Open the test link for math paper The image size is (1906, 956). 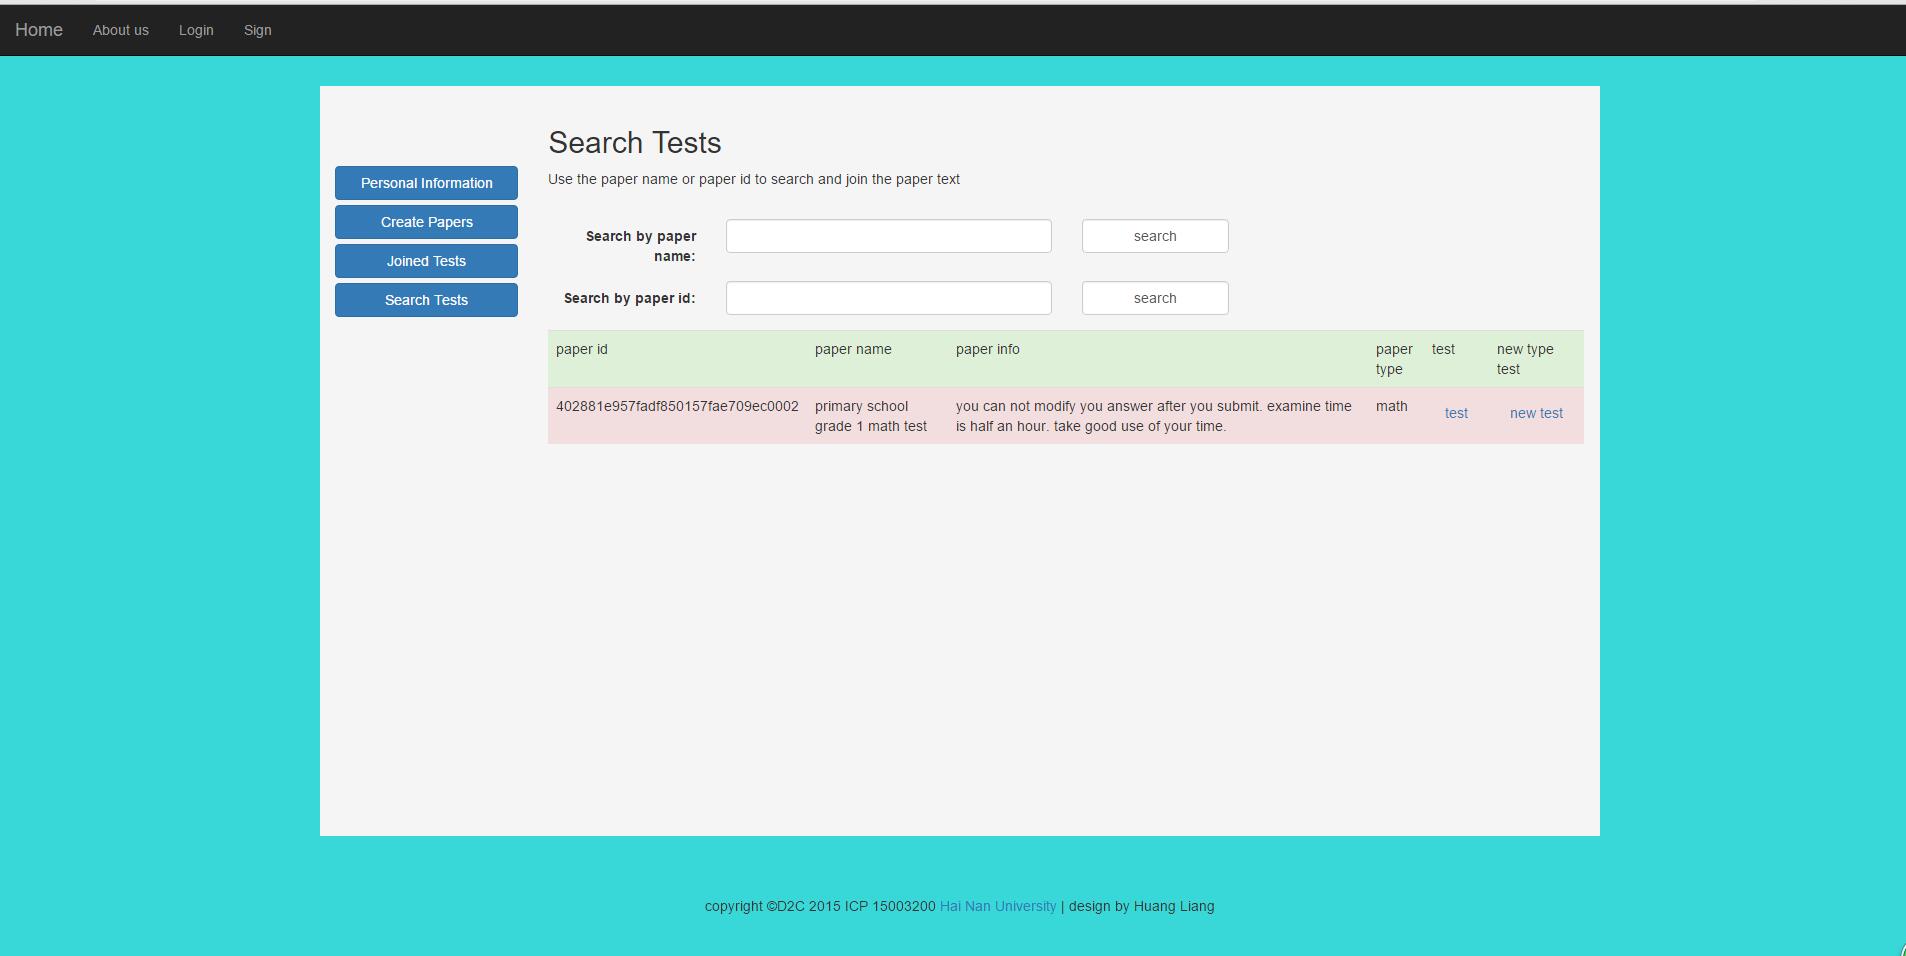coord(1456,413)
